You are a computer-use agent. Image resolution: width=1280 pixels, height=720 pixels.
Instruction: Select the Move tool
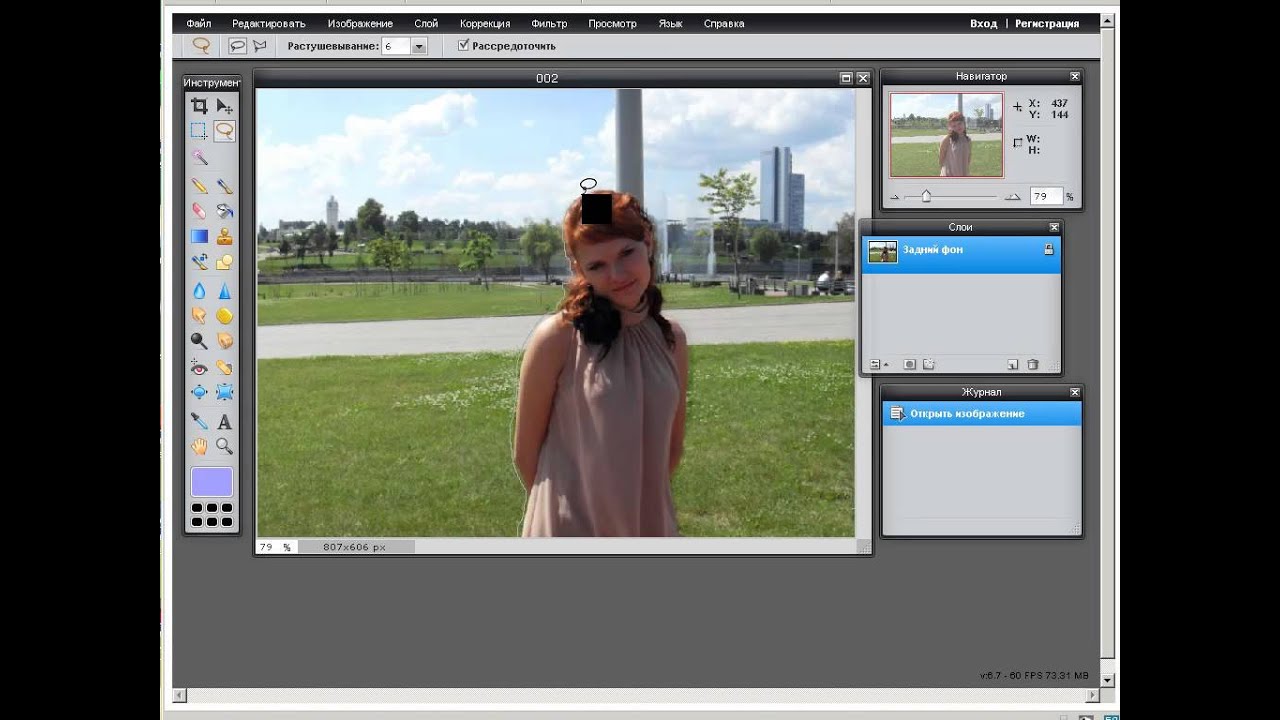(224, 106)
